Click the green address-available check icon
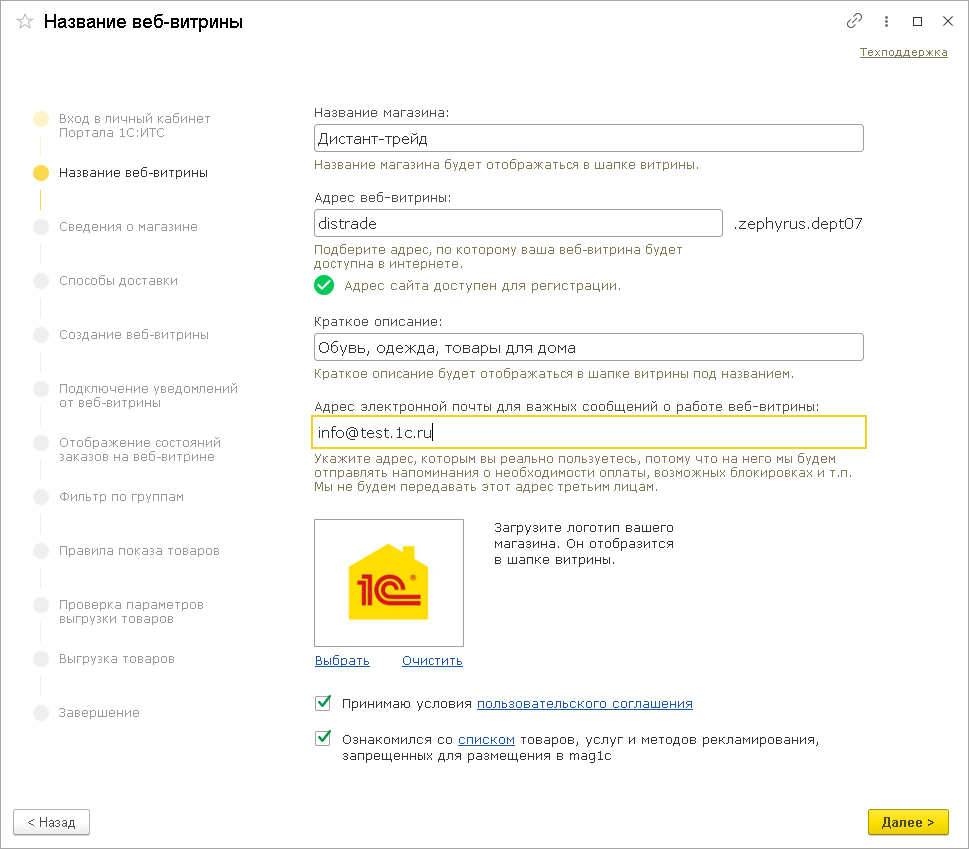This screenshot has width=969, height=849. 324,286
